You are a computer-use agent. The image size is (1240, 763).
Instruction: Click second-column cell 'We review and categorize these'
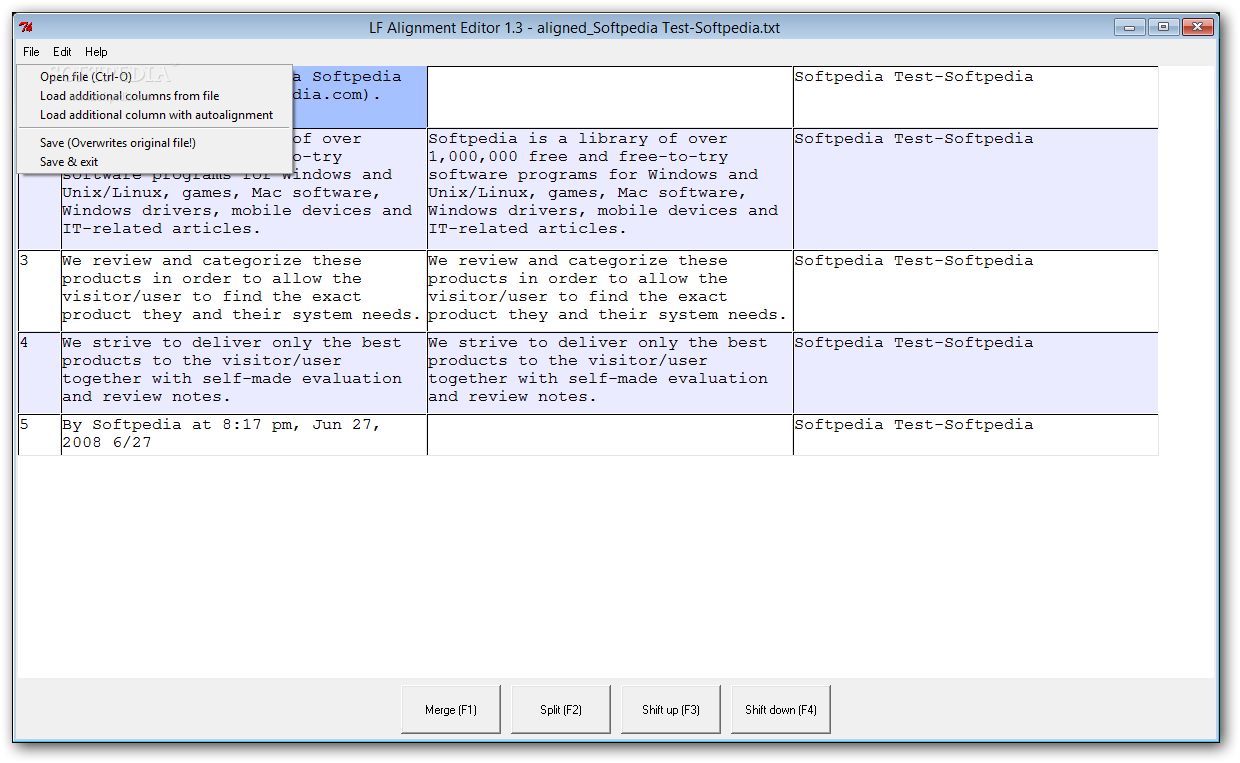[x=610, y=291]
